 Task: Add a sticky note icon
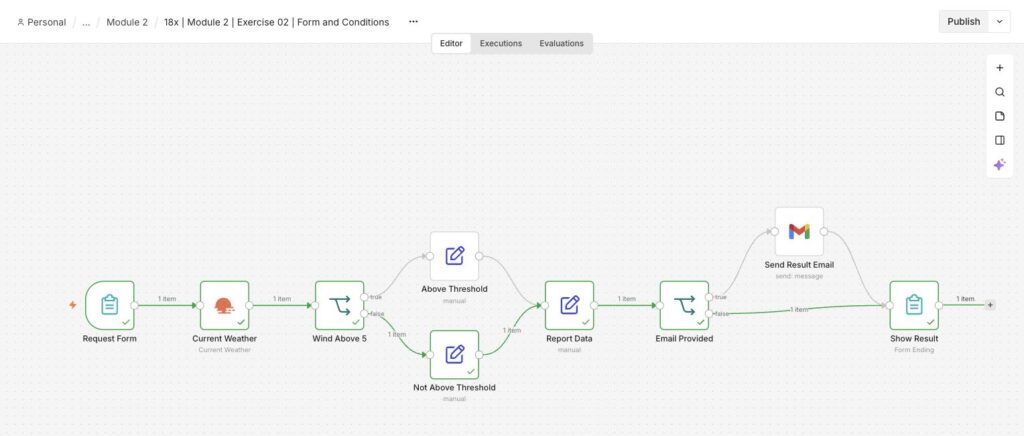[999, 116]
